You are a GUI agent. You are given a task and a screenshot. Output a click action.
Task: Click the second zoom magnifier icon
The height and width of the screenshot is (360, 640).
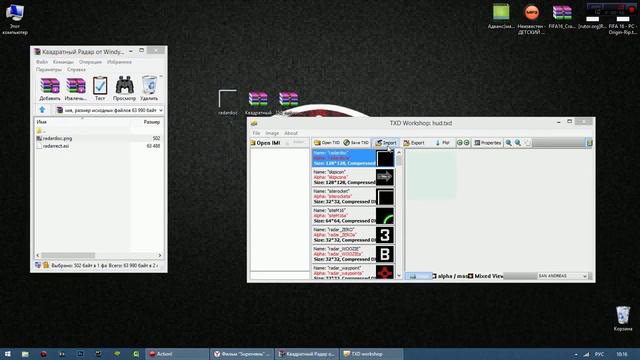[518, 143]
